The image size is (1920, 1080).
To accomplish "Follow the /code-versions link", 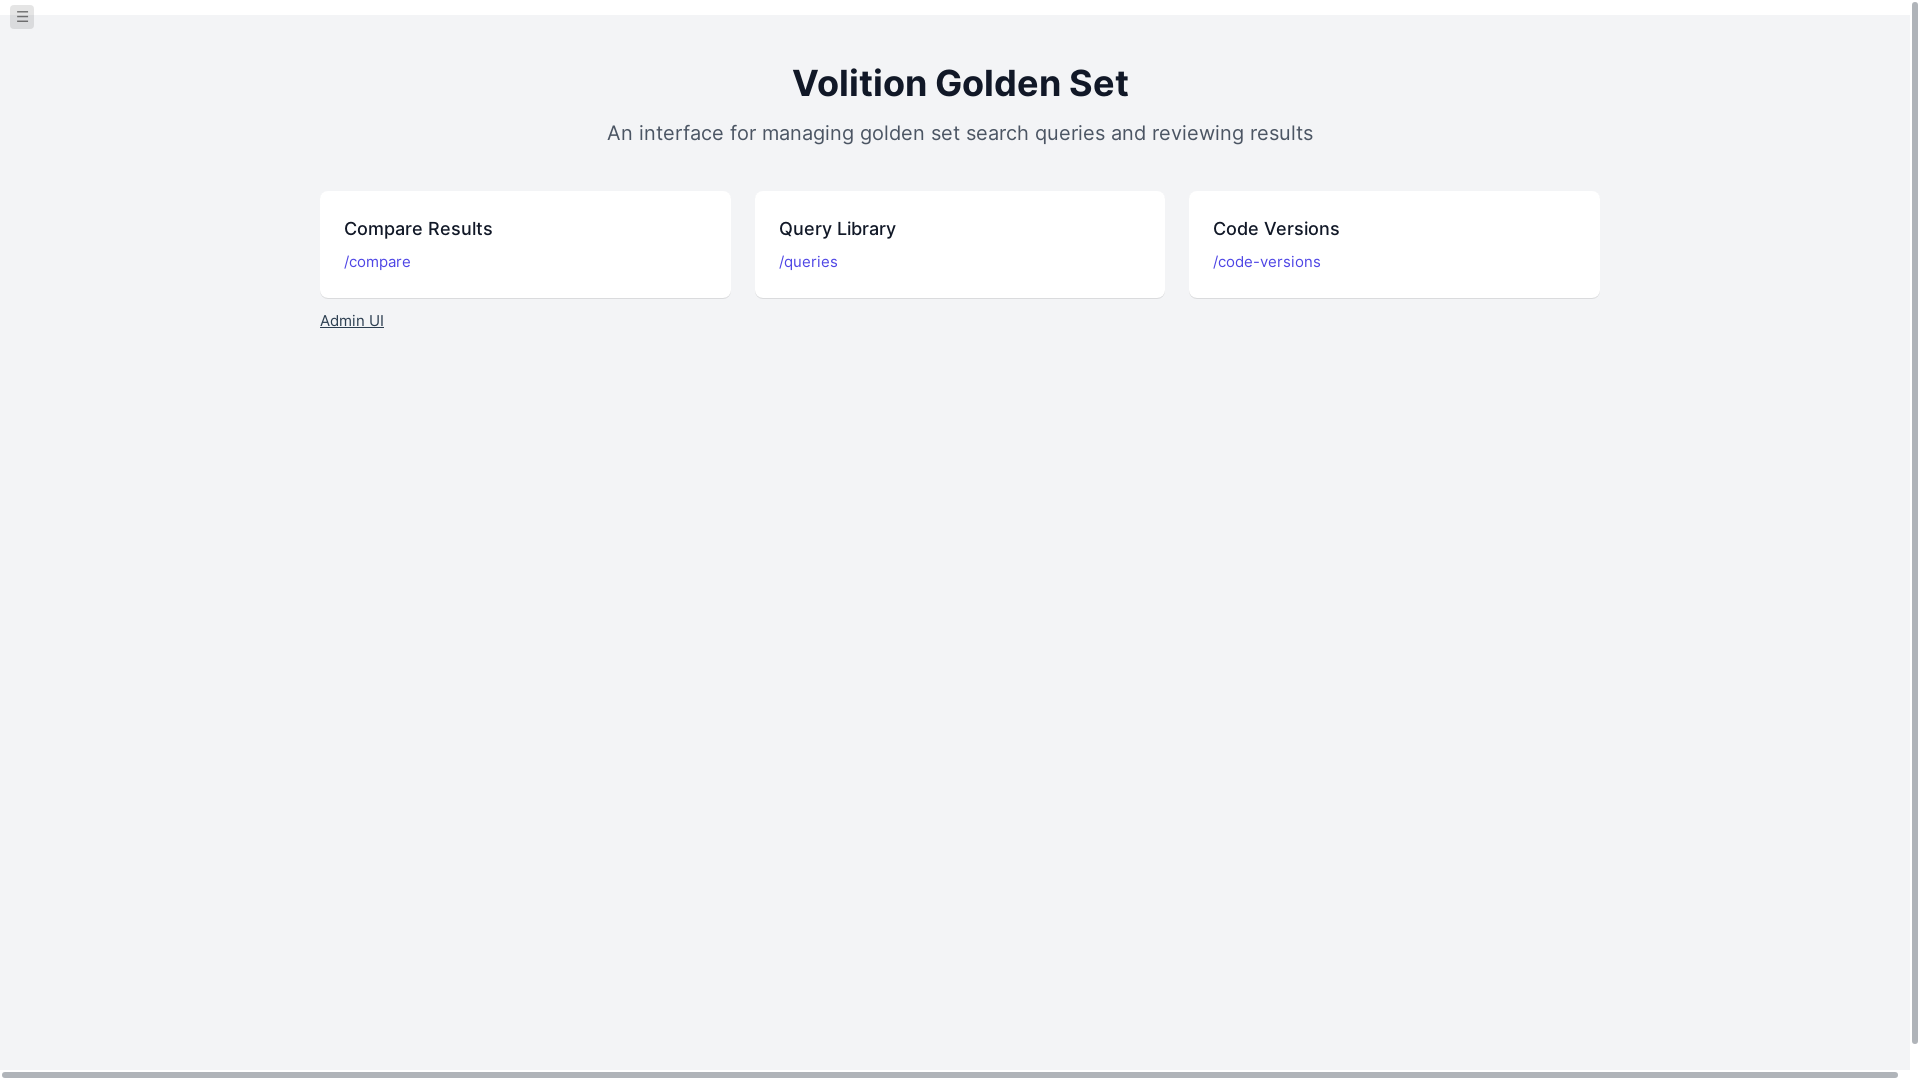I will [x=1266, y=262].
